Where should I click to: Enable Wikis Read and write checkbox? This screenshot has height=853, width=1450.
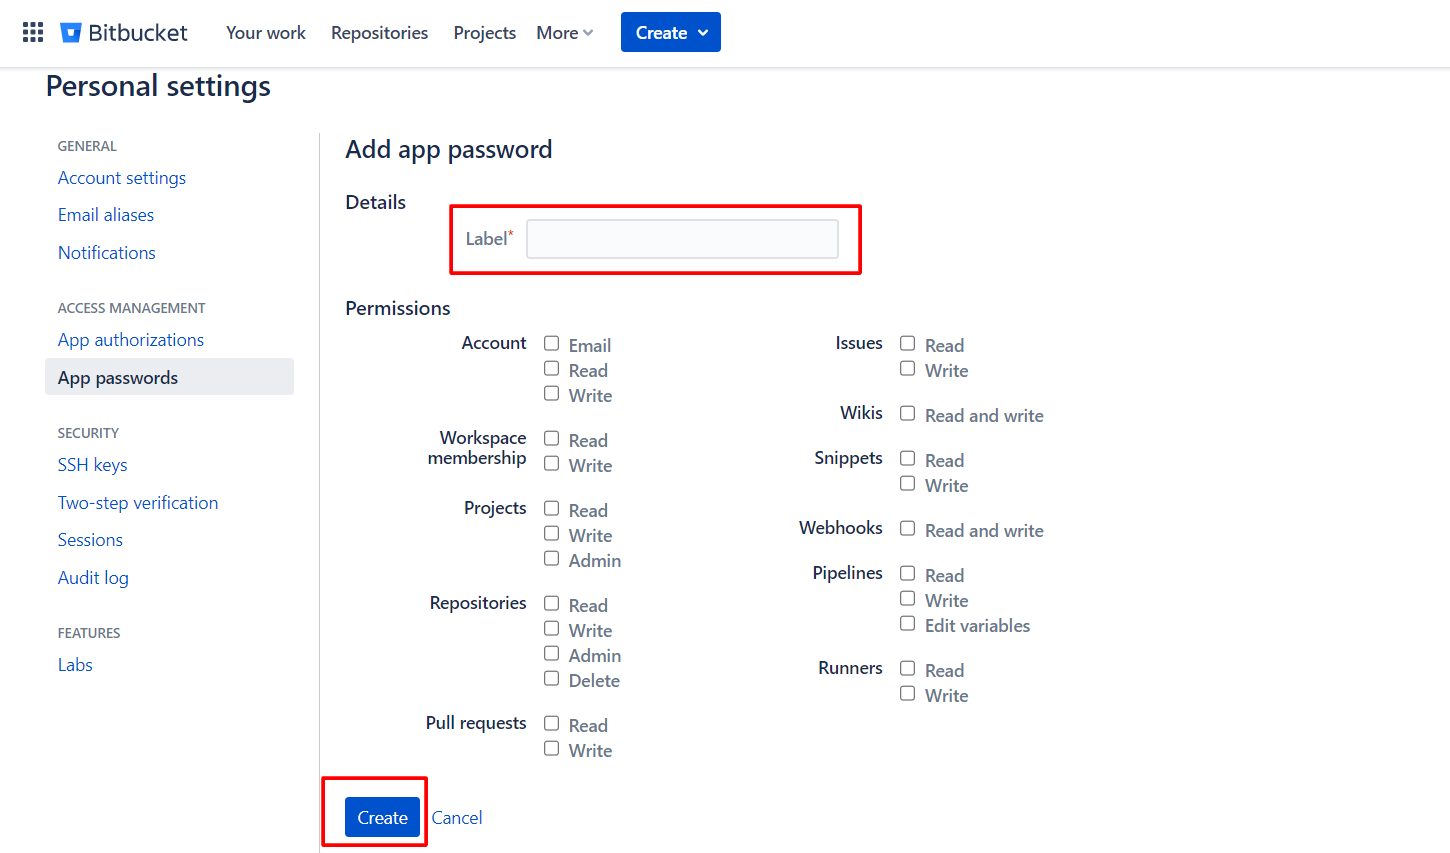point(907,414)
